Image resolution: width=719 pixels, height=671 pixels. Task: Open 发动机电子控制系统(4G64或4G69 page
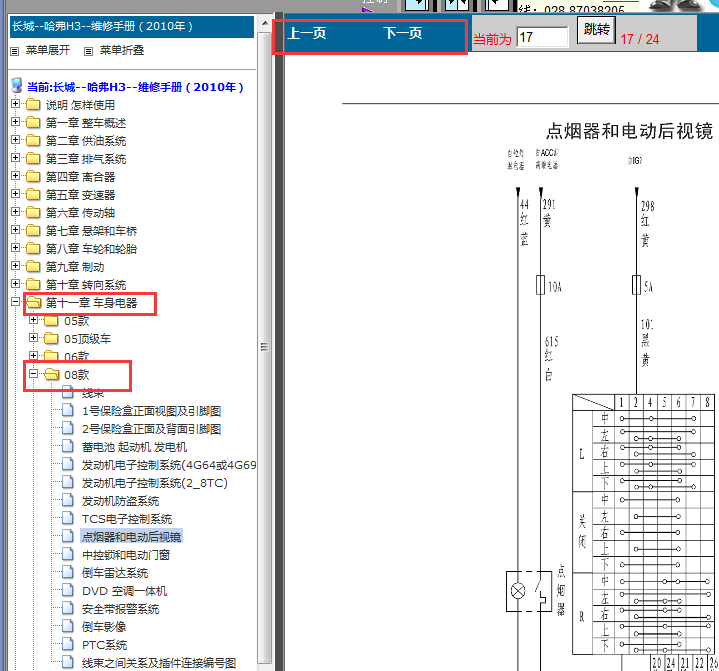click(169, 465)
